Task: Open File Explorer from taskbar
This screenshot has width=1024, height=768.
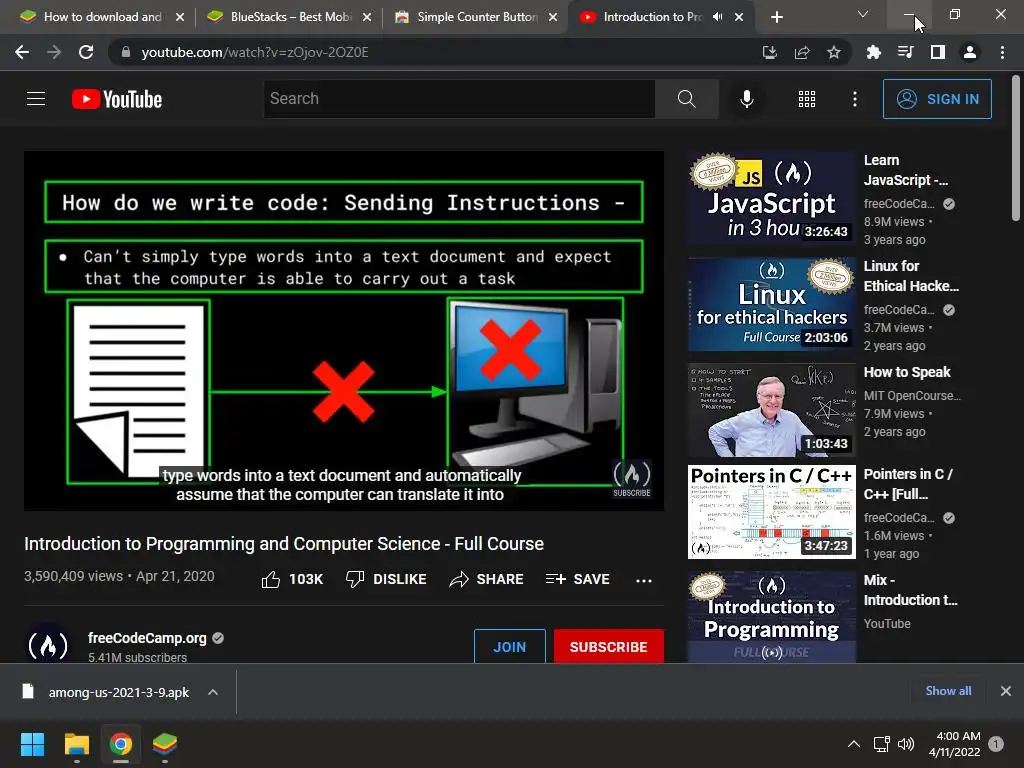Action: (x=76, y=744)
